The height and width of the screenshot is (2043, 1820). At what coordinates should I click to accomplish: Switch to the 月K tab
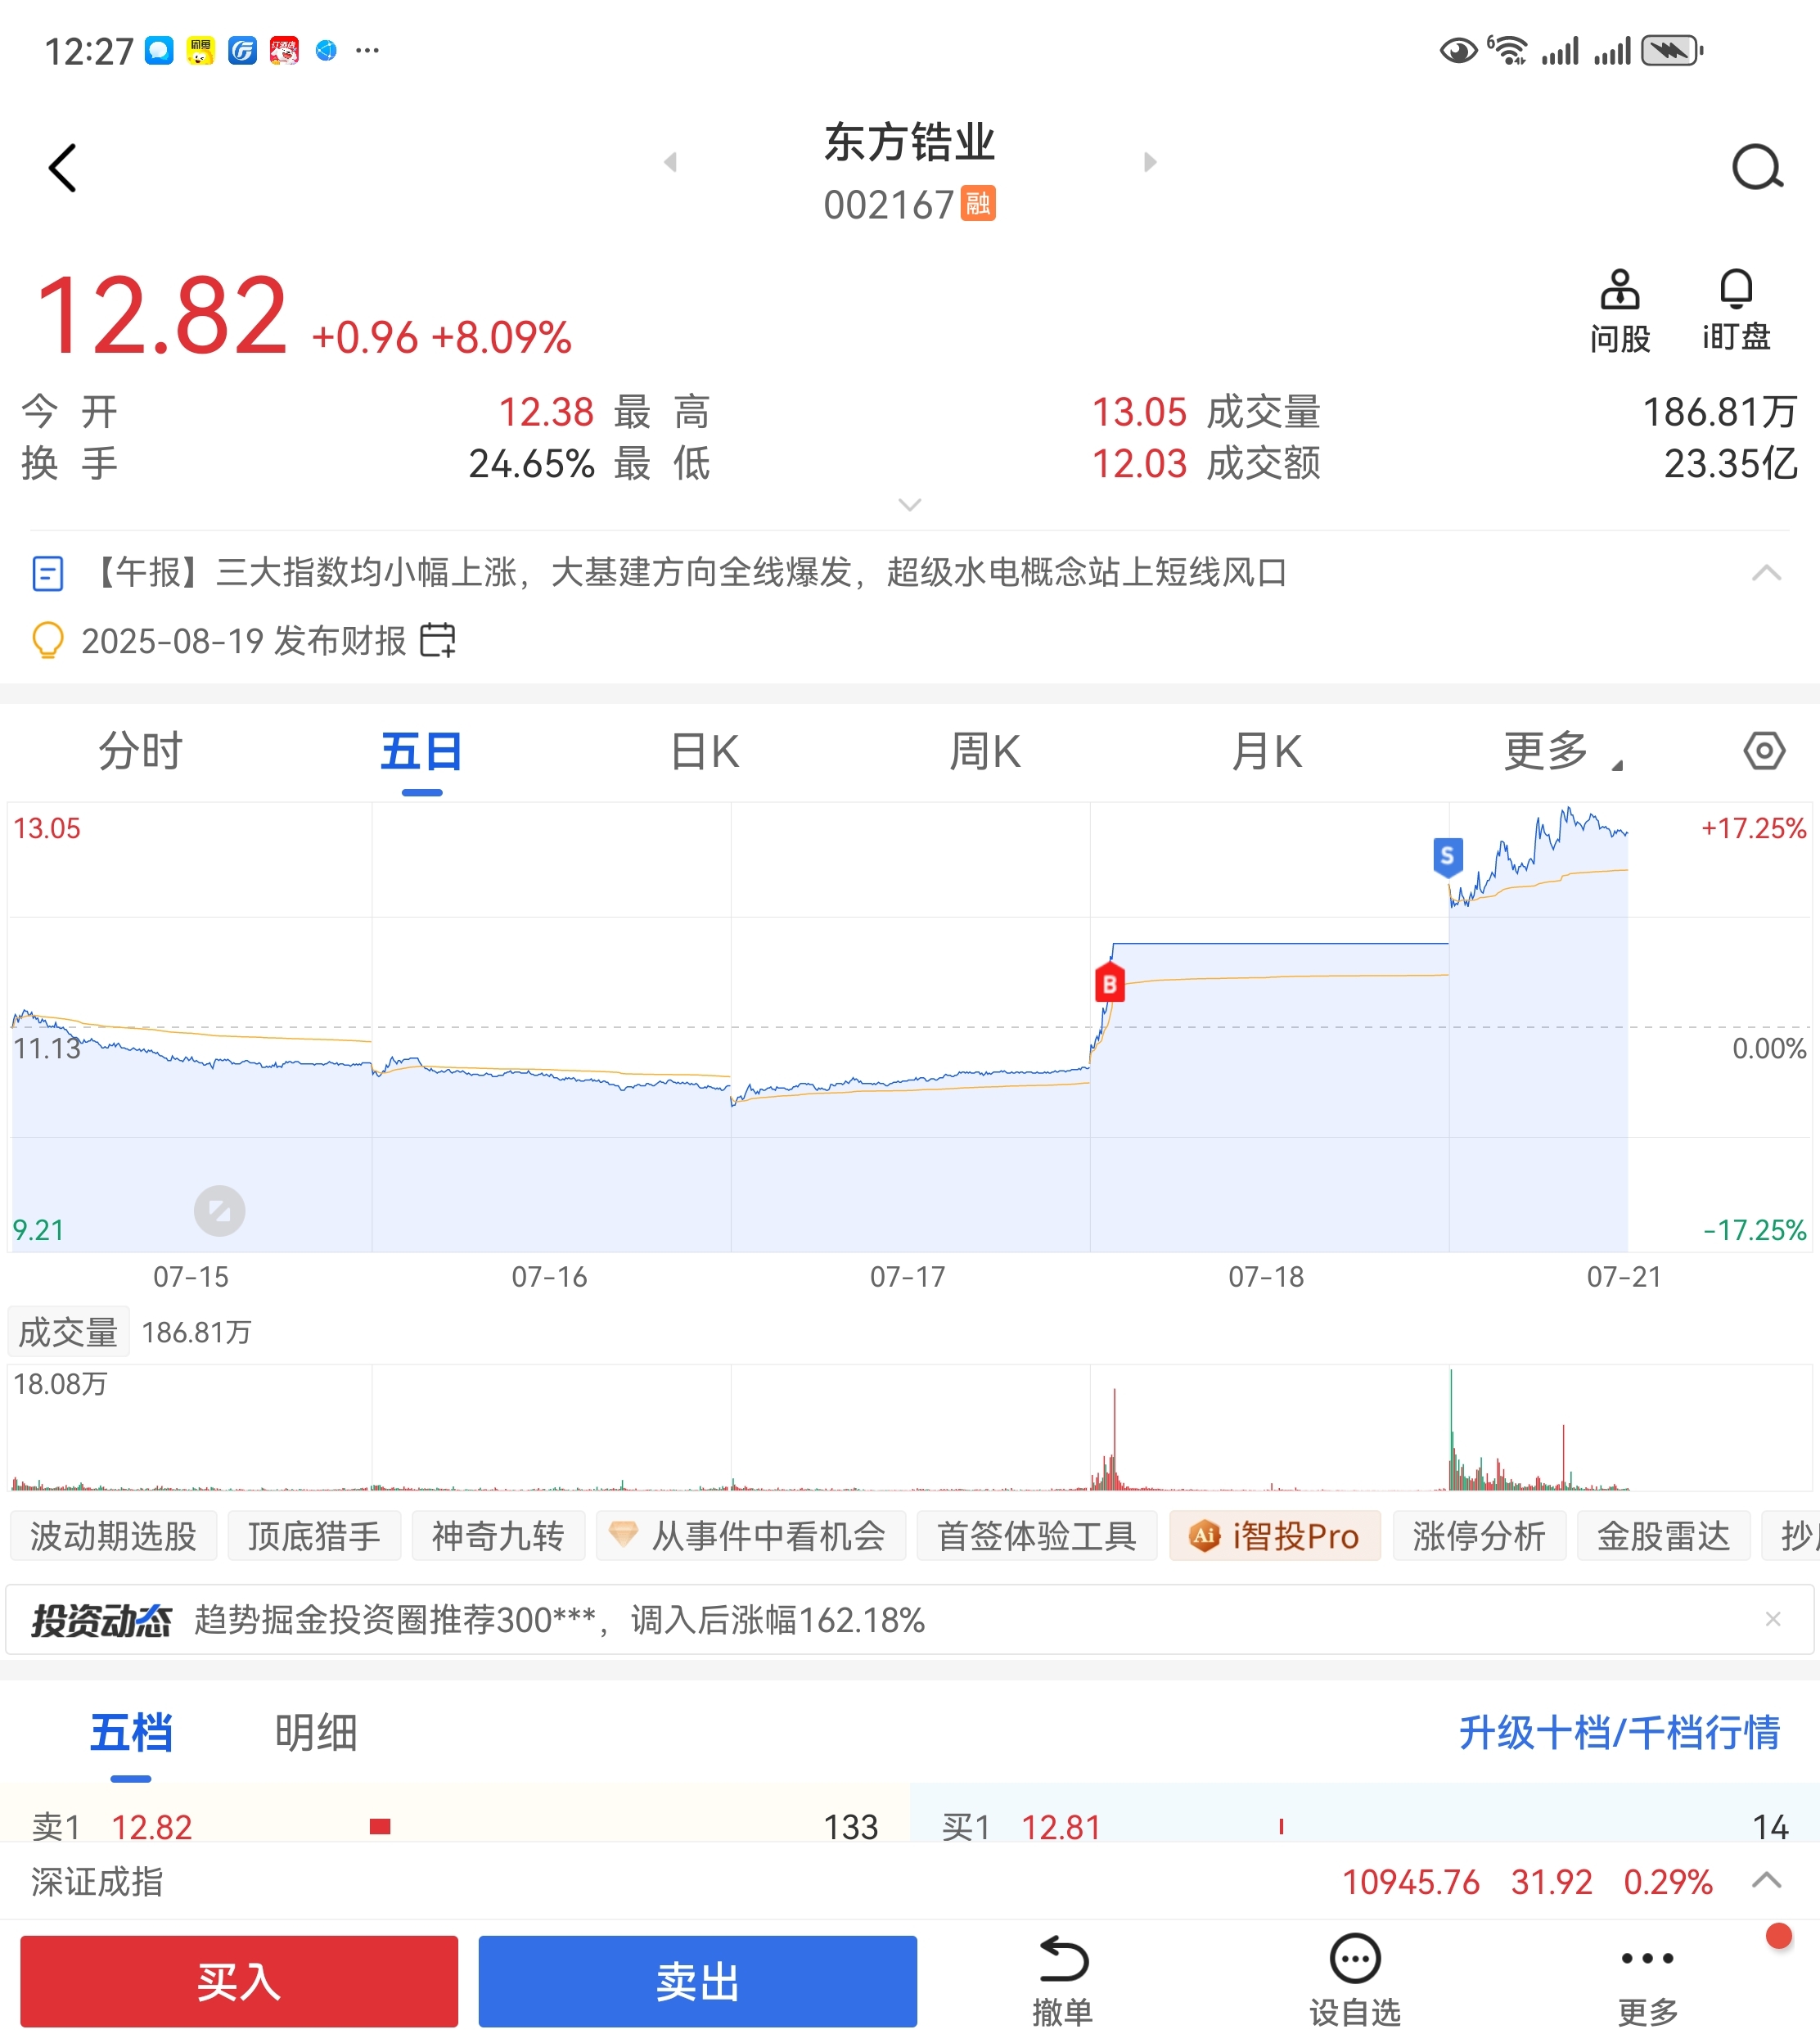pyautogui.click(x=1266, y=751)
